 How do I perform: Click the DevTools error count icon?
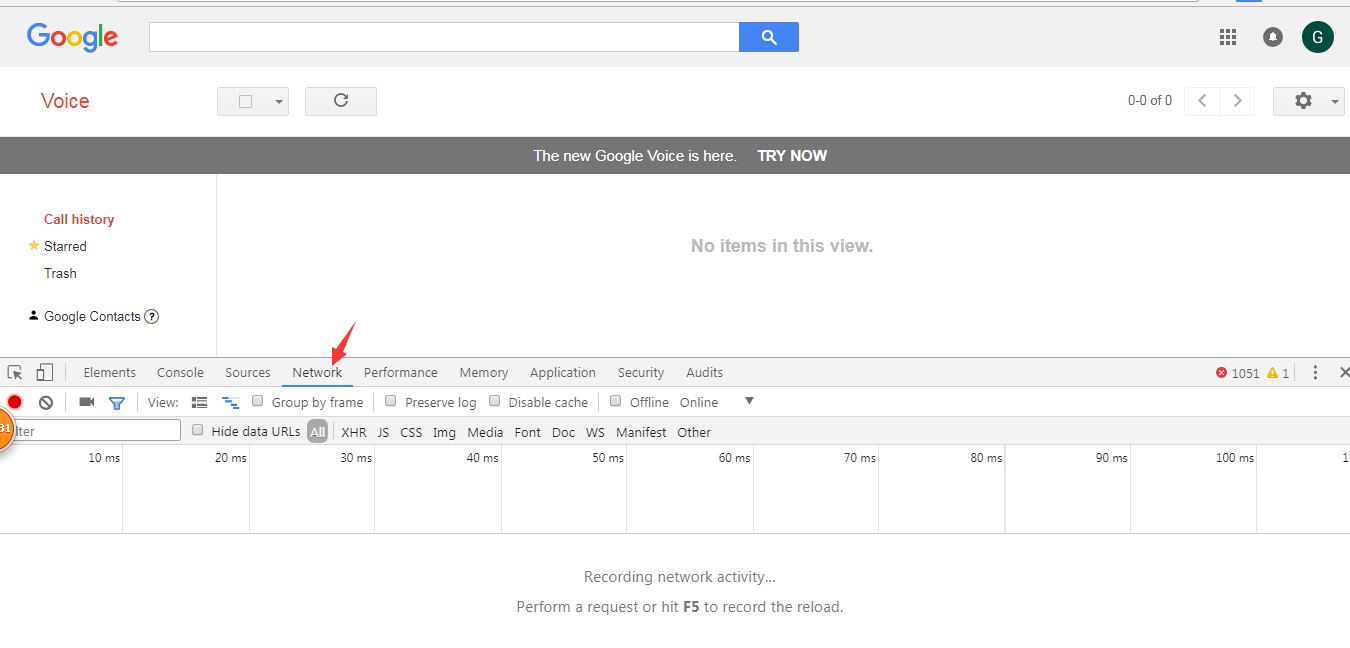tap(1221, 373)
